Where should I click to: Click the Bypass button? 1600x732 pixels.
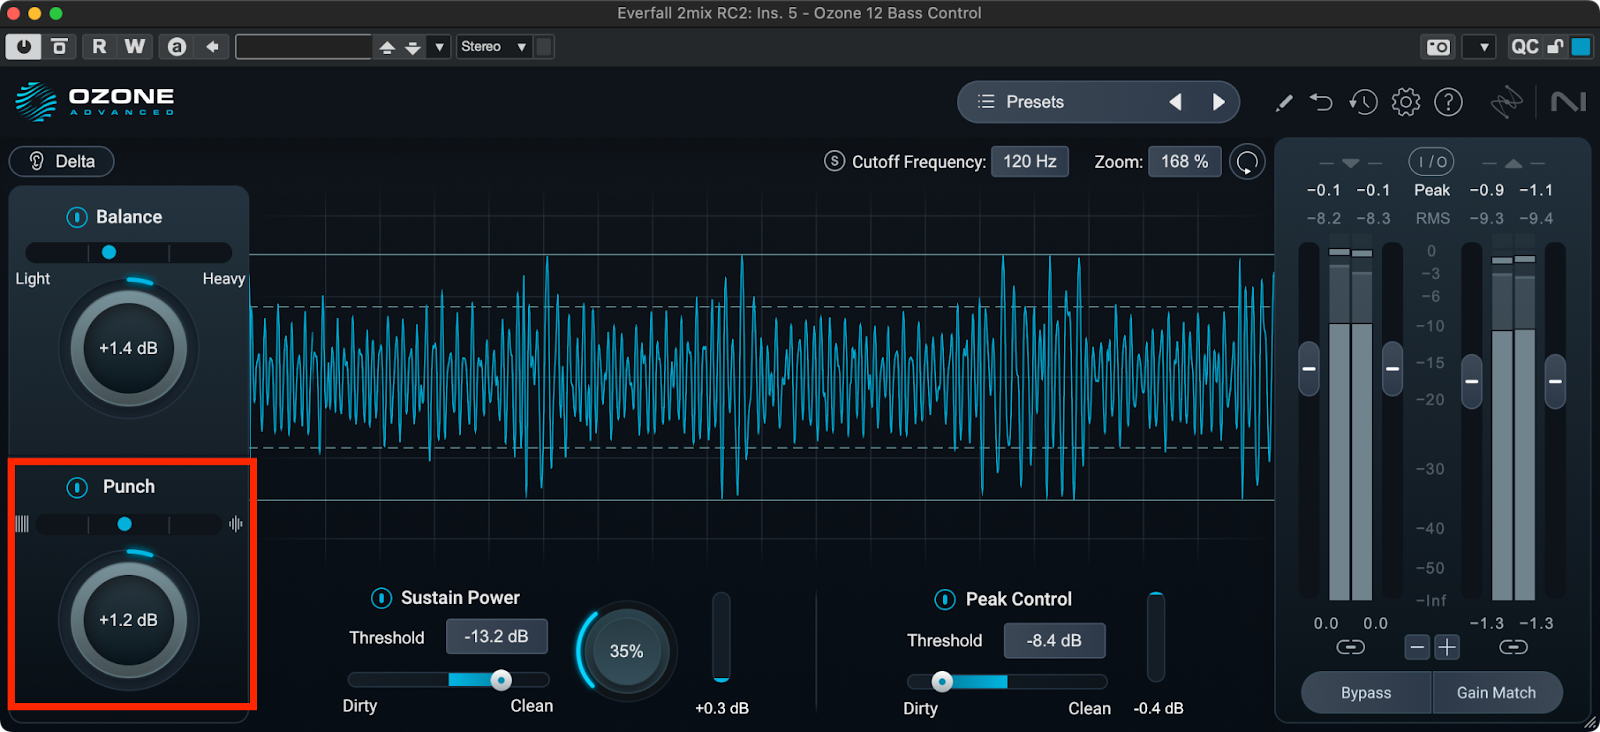[x=1366, y=693]
